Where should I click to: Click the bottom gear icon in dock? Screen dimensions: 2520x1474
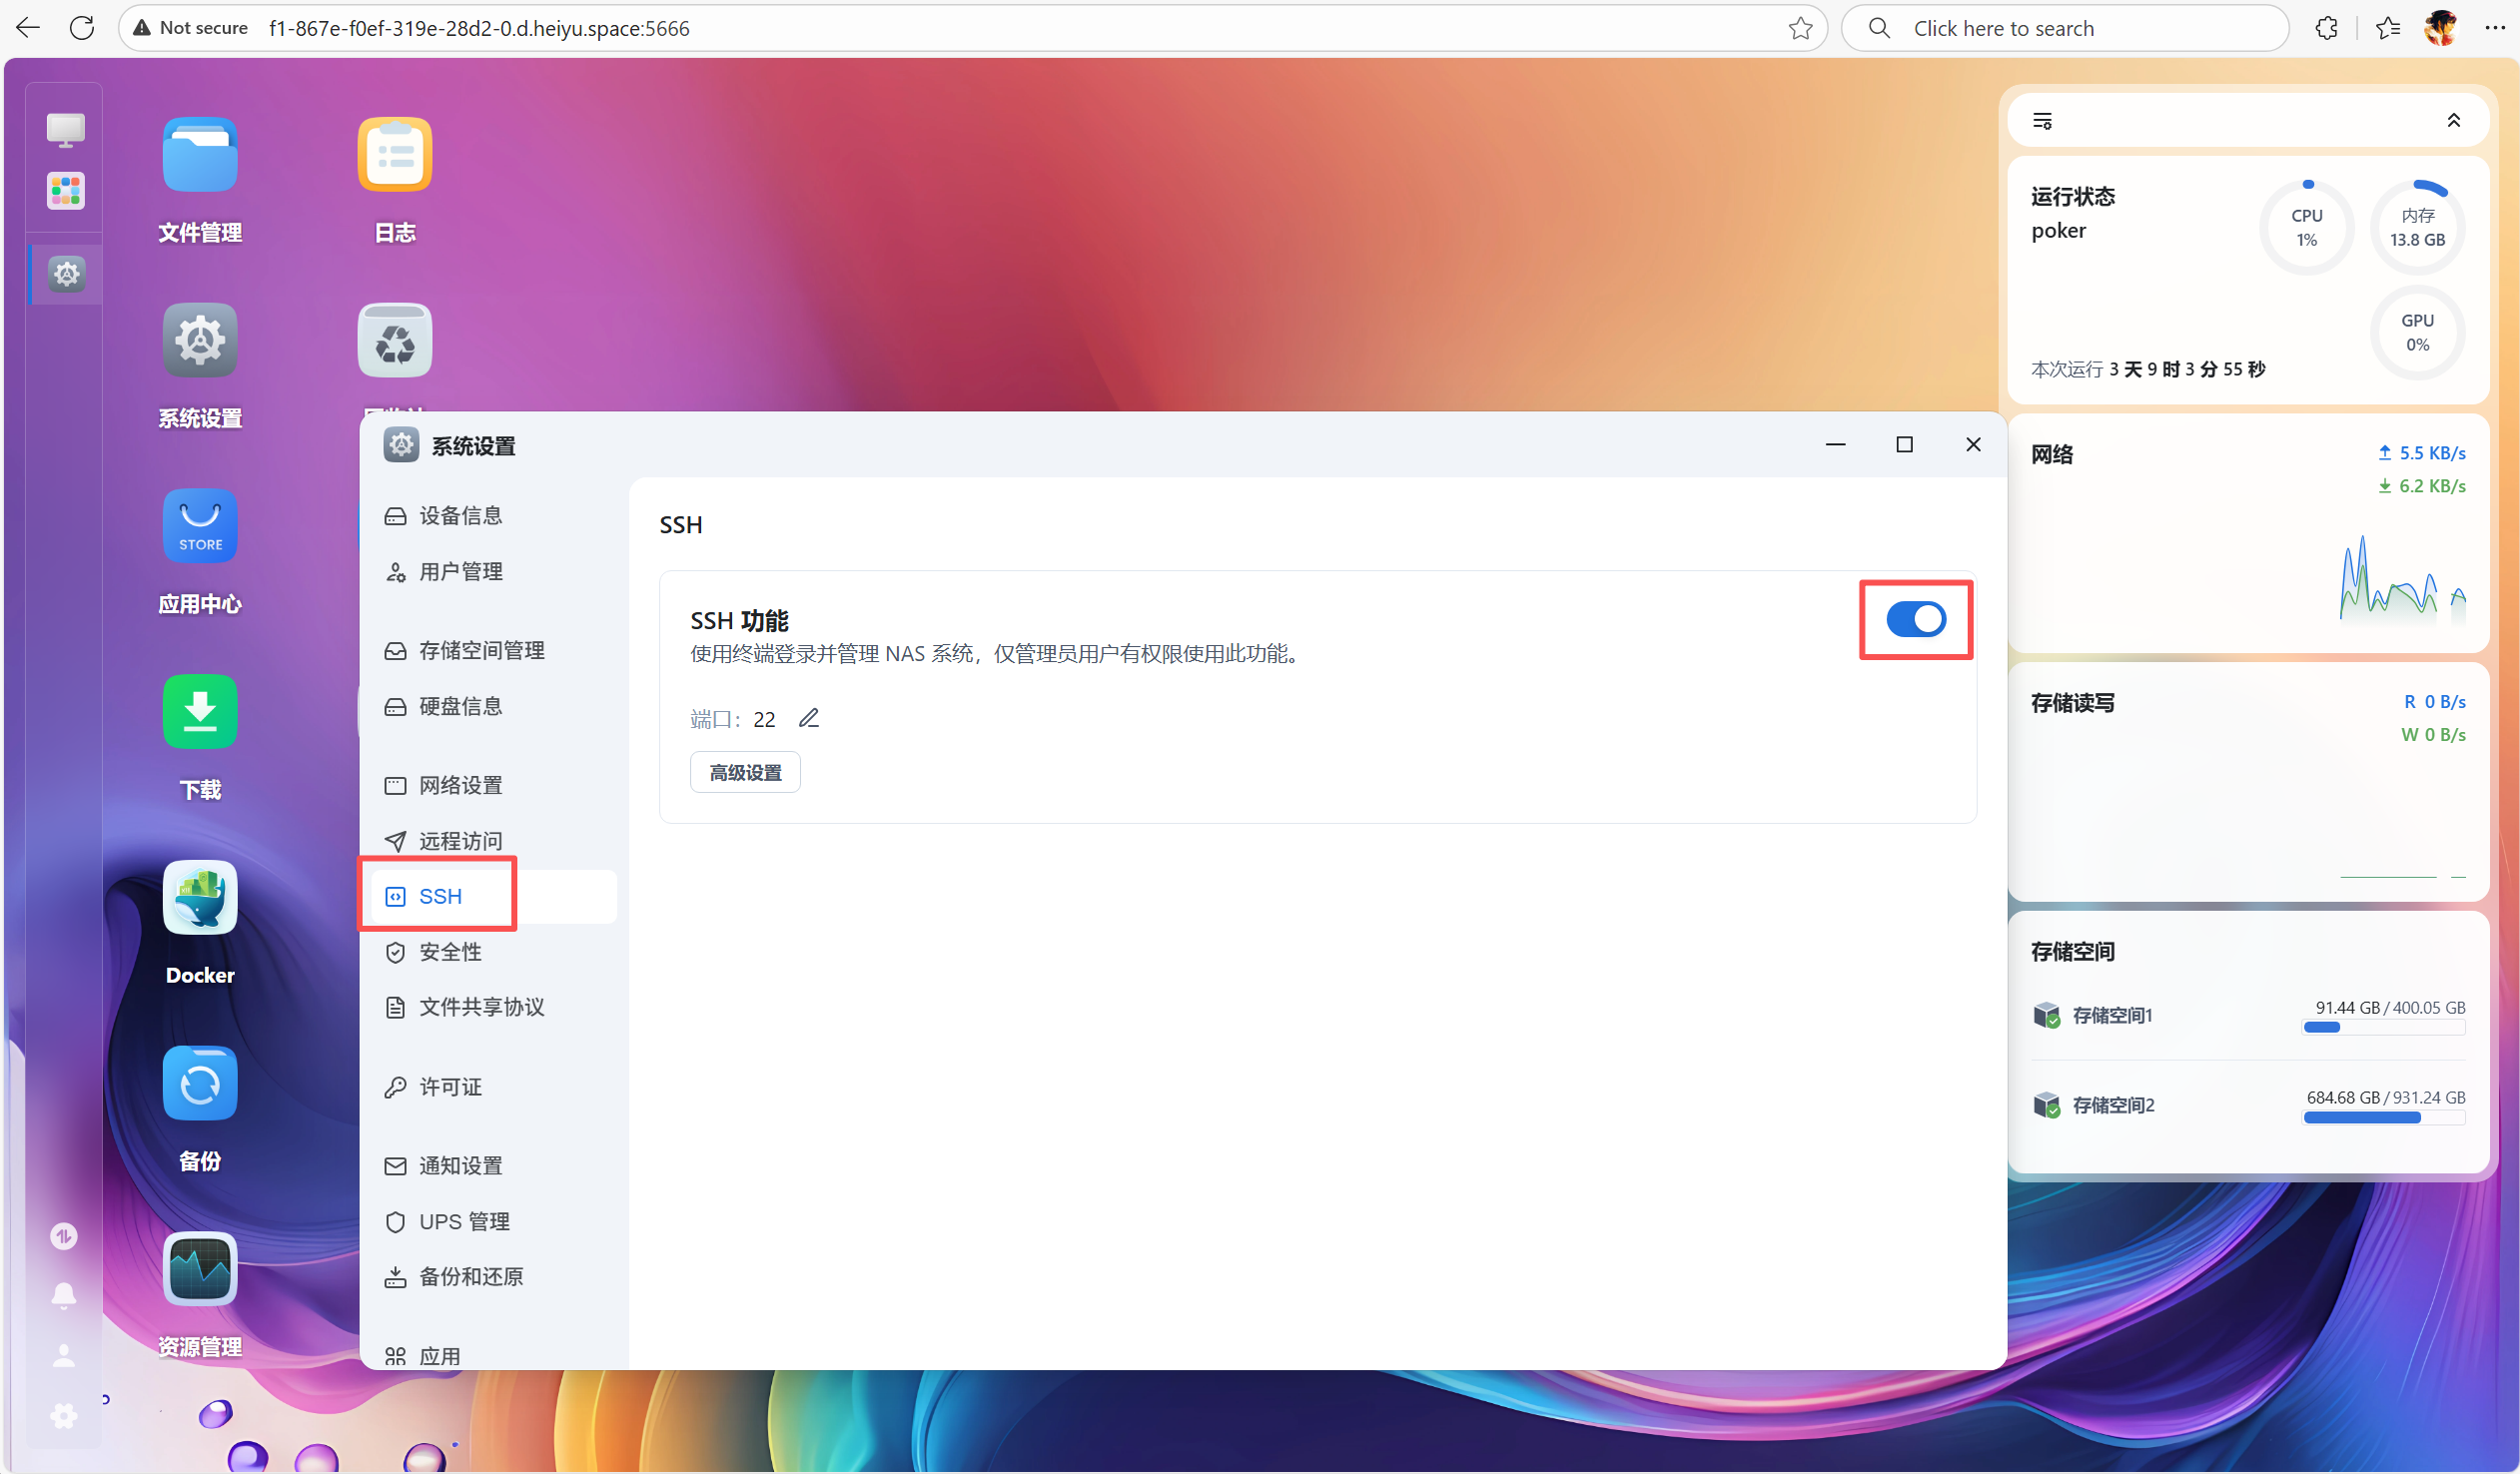64,1416
